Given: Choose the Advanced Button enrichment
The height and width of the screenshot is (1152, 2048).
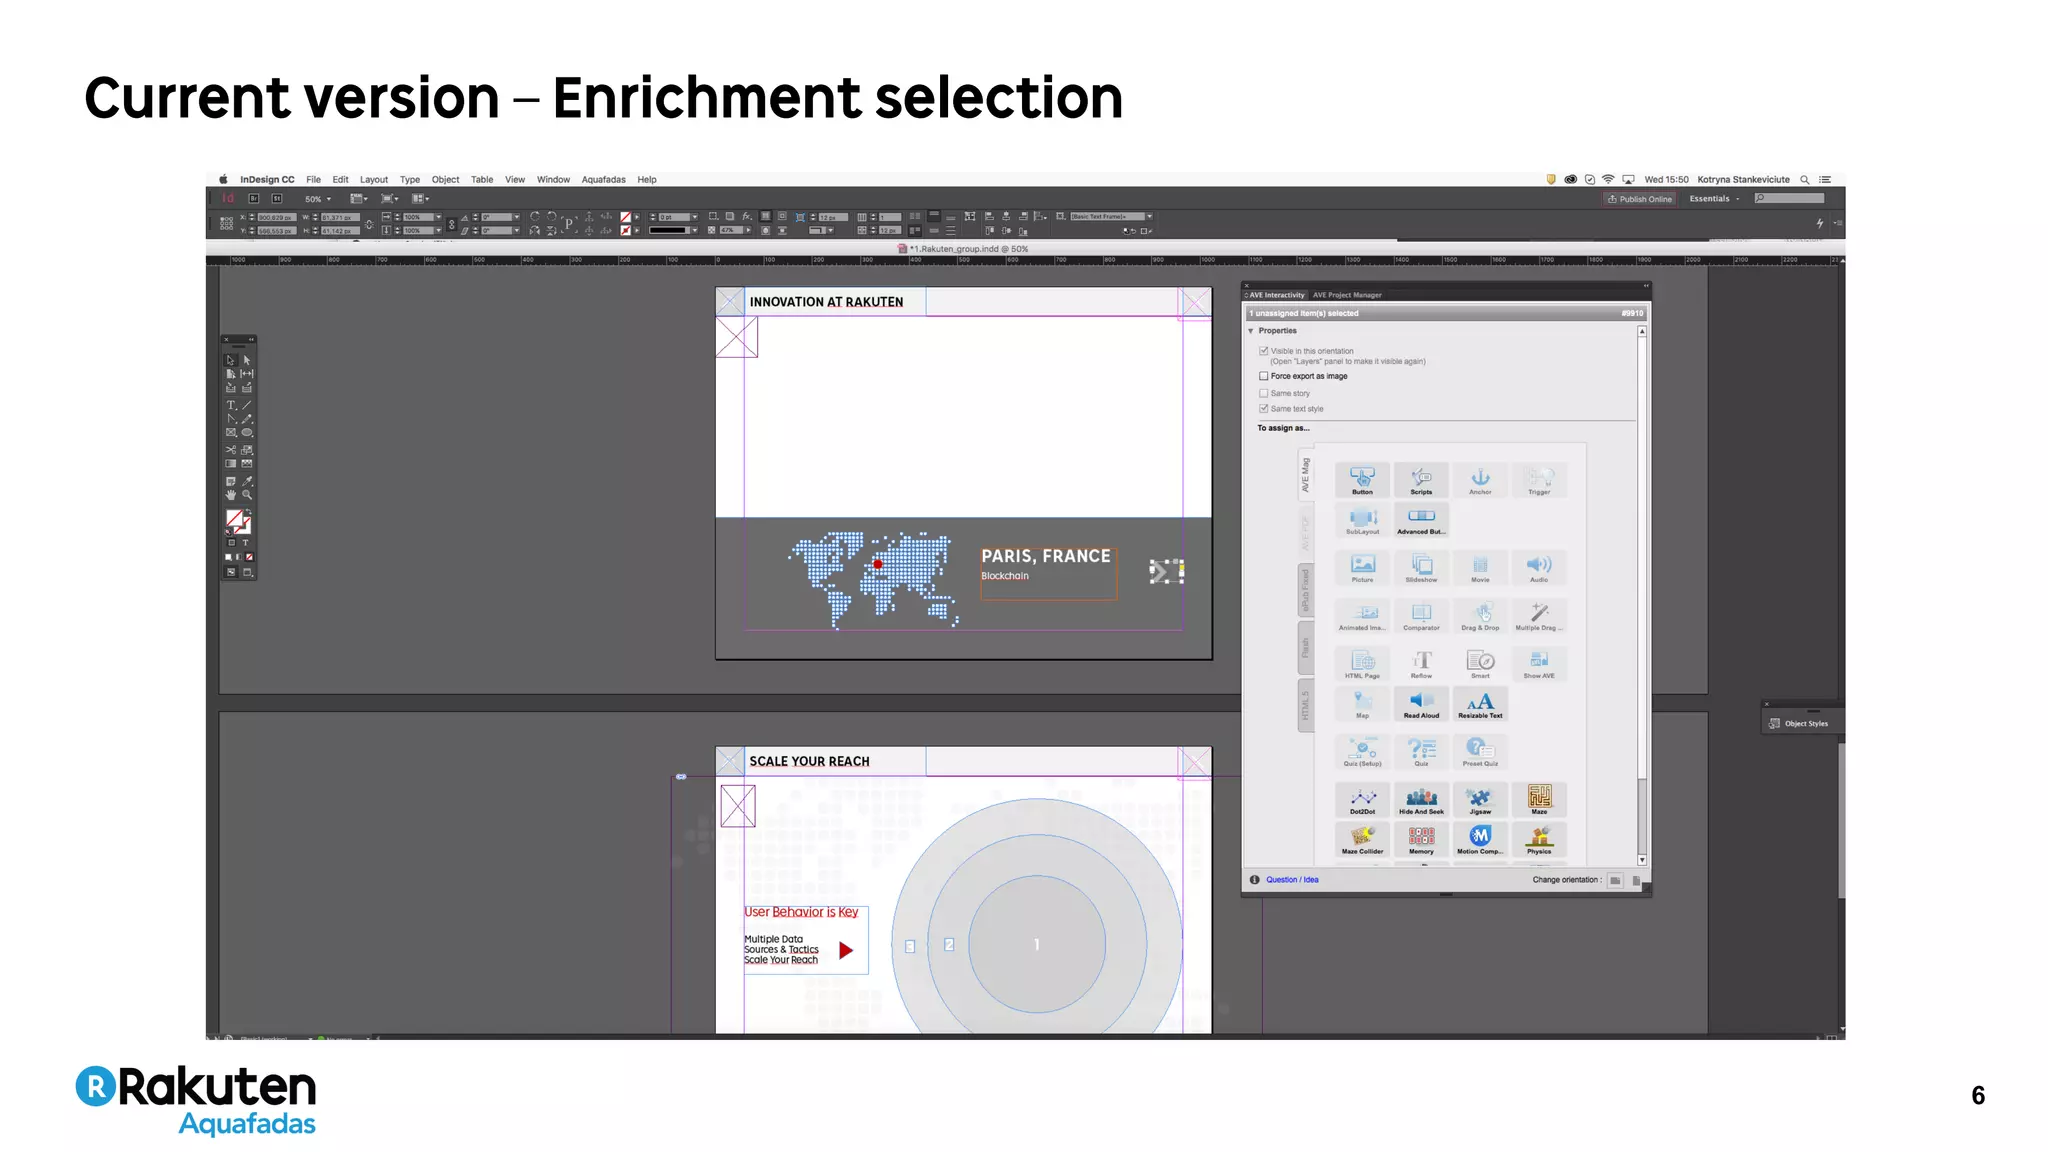Looking at the screenshot, I should (x=1421, y=521).
